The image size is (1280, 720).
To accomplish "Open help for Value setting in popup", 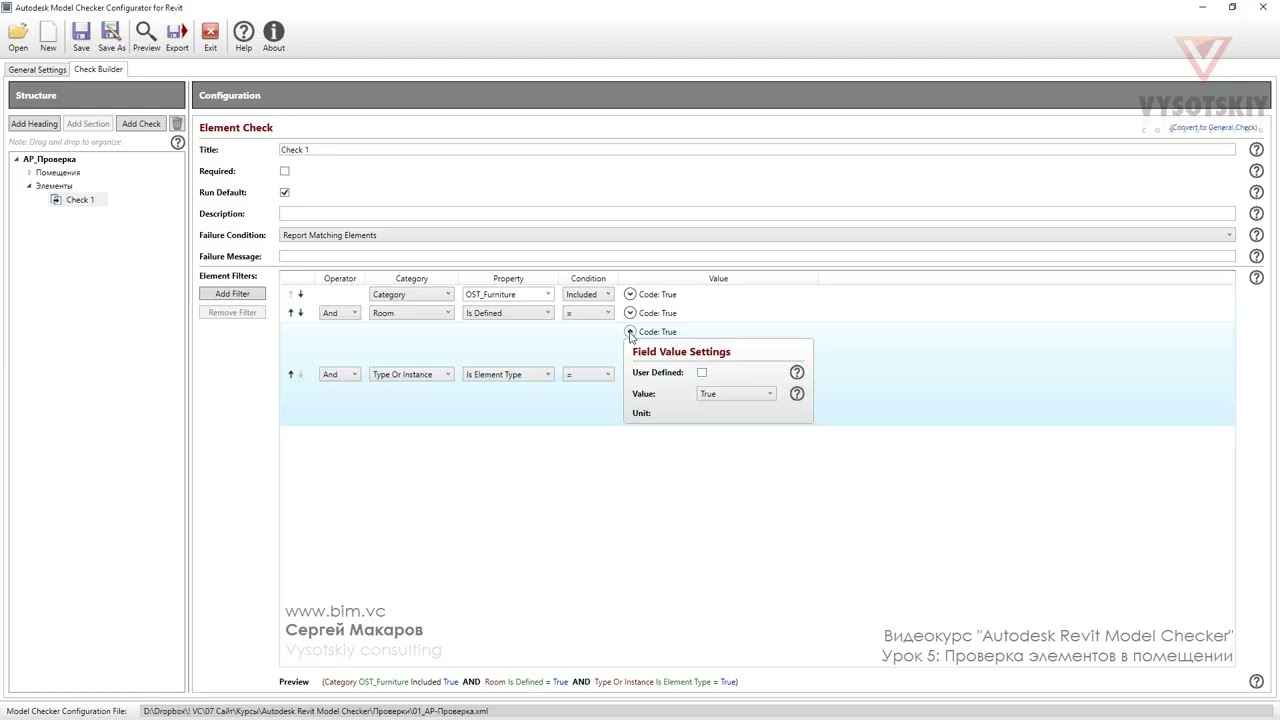I will pos(796,394).
